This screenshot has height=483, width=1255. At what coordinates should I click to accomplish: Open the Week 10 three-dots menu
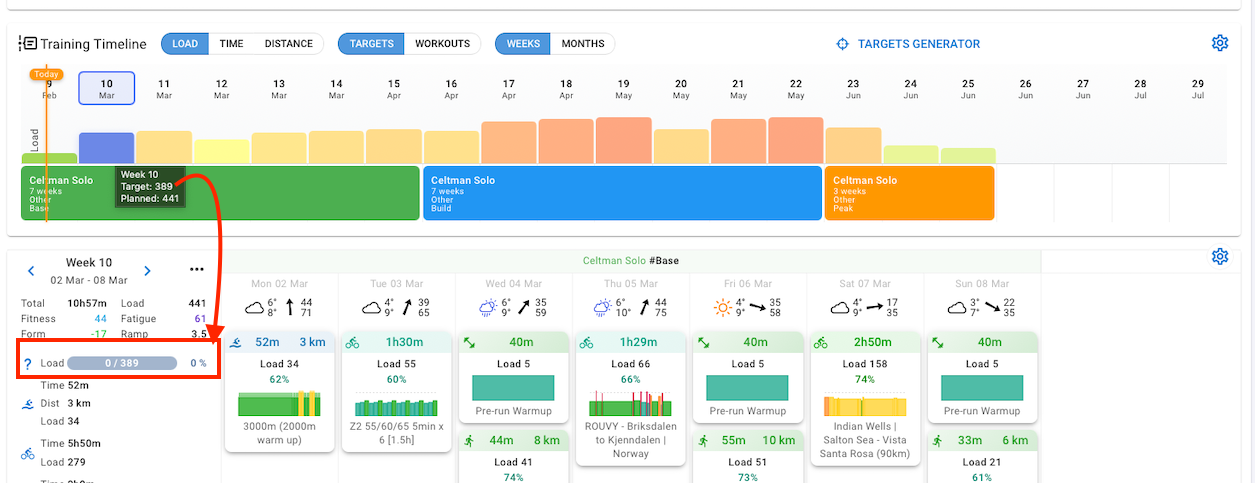pos(196,270)
